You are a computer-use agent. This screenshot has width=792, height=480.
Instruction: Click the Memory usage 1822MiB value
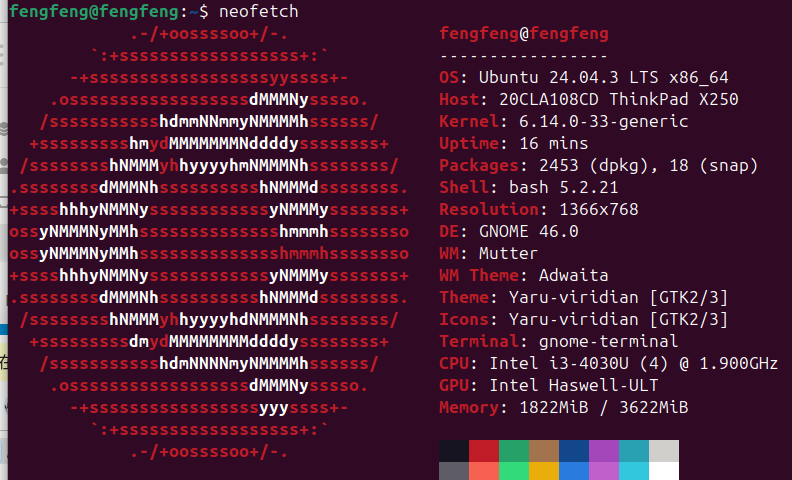(554, 407)
